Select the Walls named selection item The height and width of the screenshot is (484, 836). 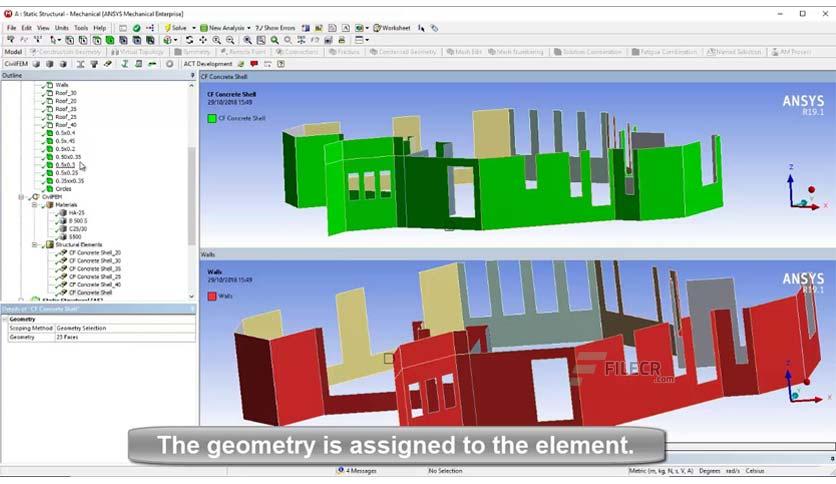(61, 85)
